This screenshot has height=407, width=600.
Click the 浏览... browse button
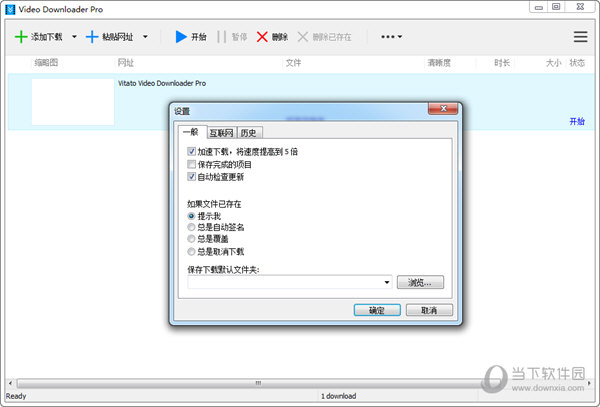coord(420,282)
